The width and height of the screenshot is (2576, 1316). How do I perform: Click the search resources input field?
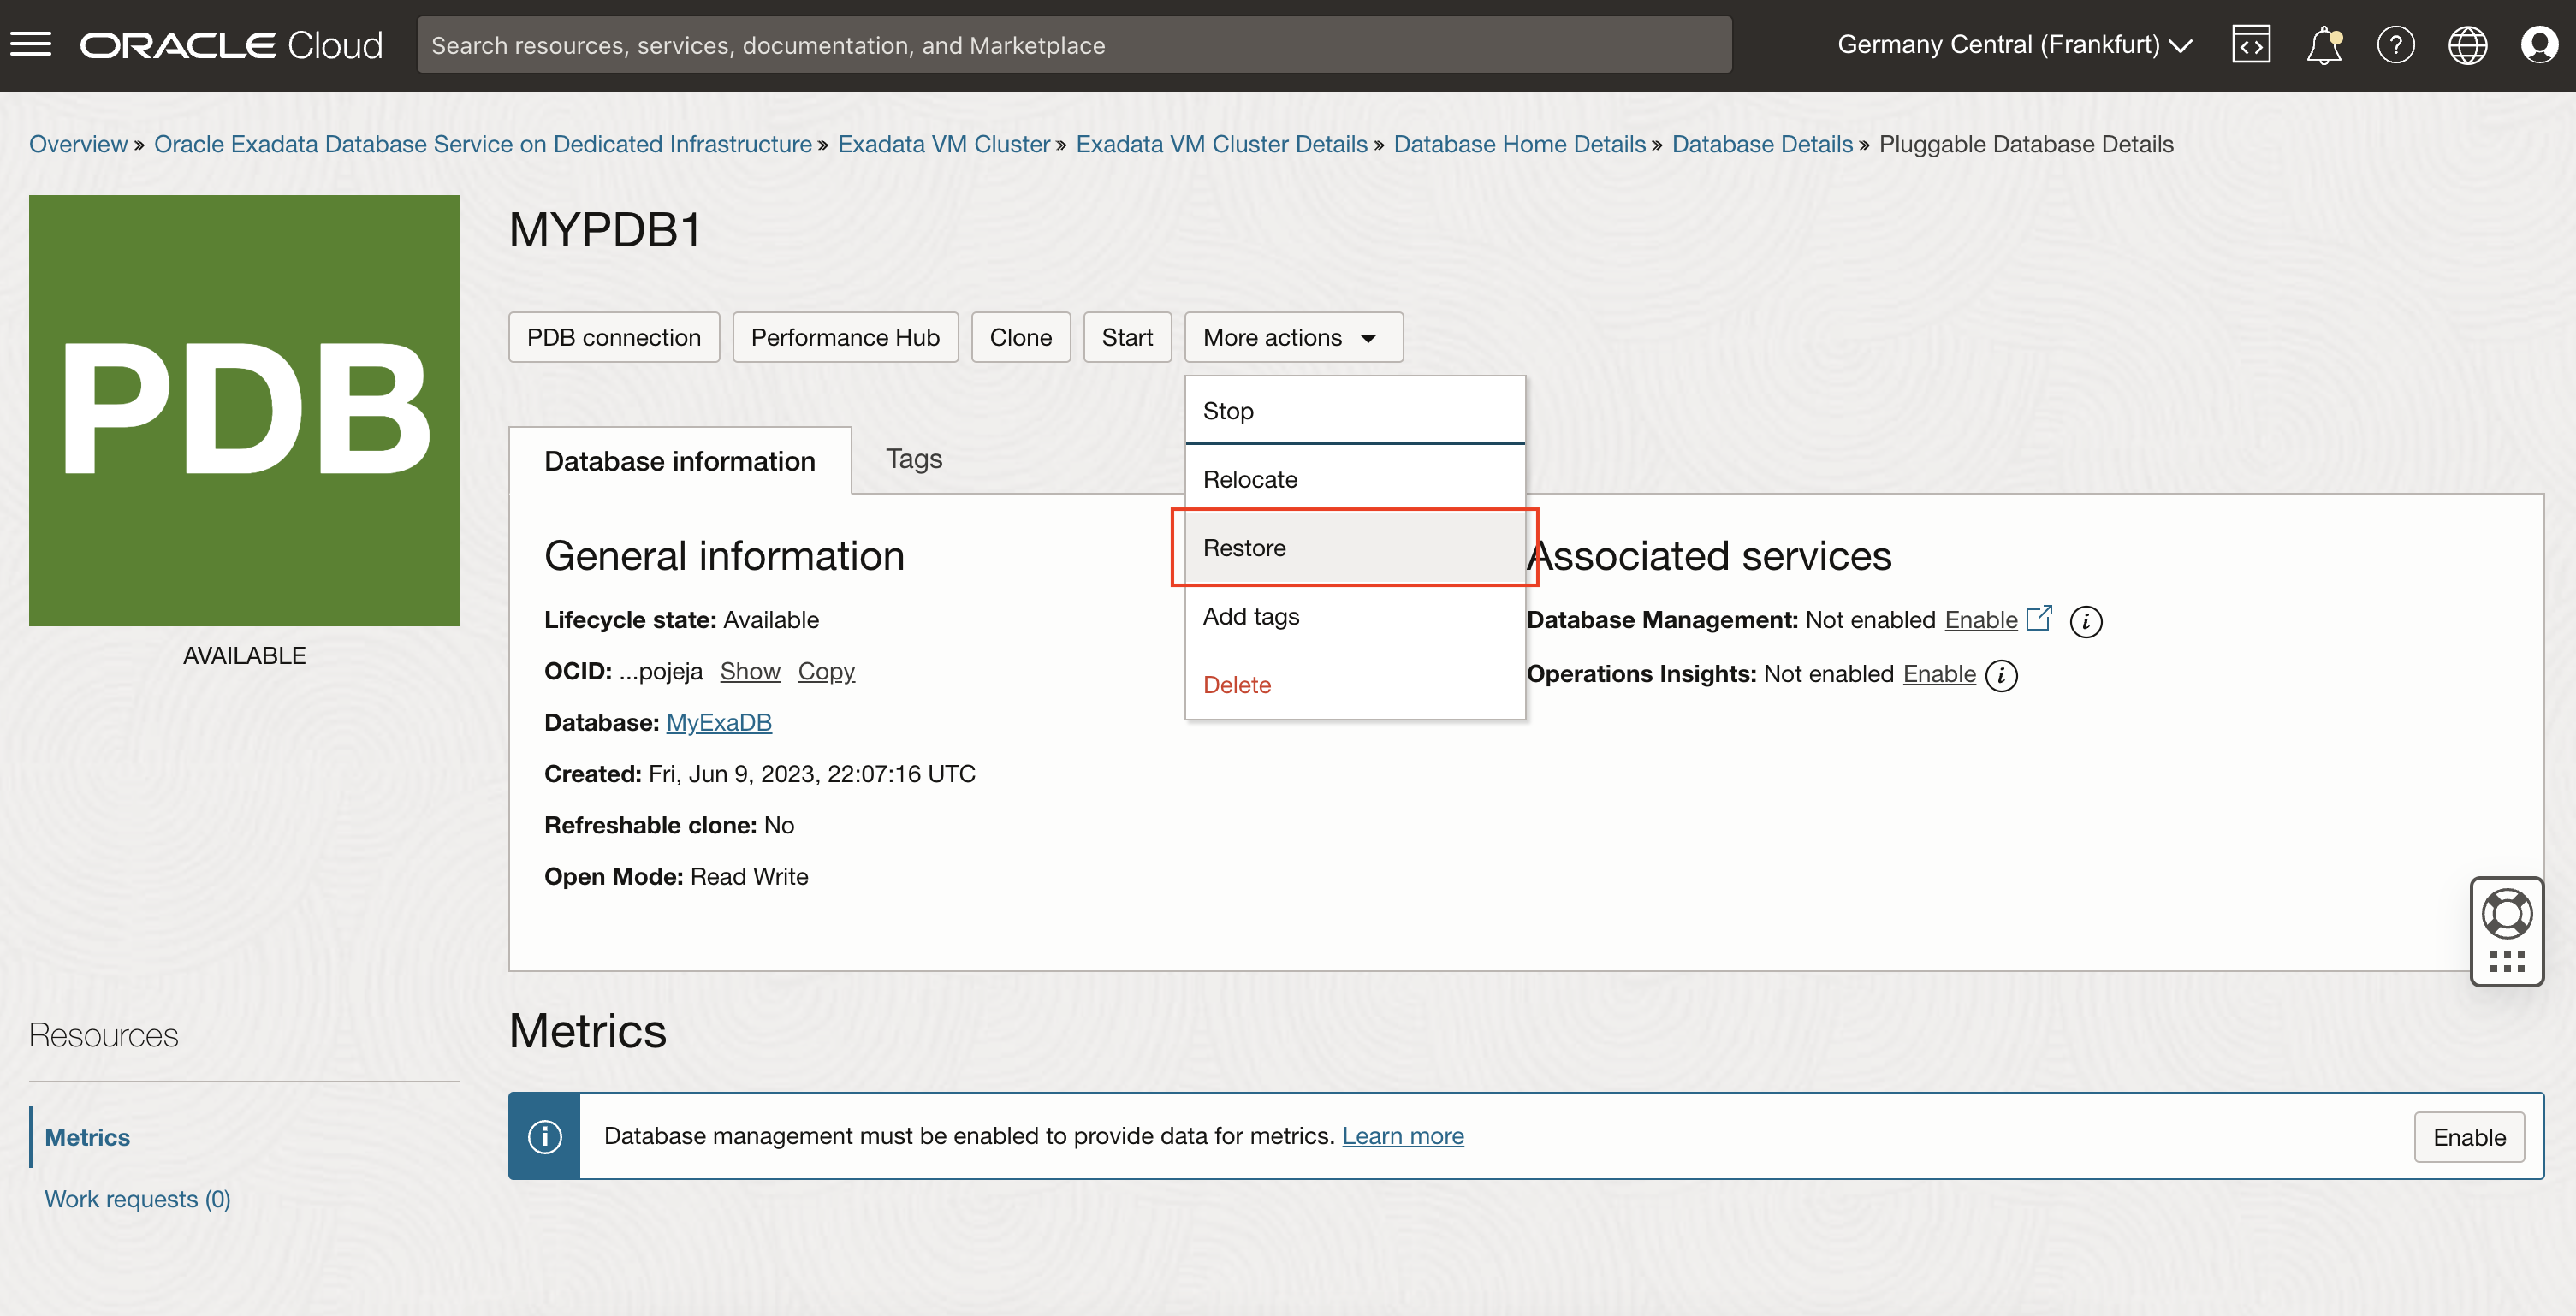pyautogui.click(x=1074, y=45)
